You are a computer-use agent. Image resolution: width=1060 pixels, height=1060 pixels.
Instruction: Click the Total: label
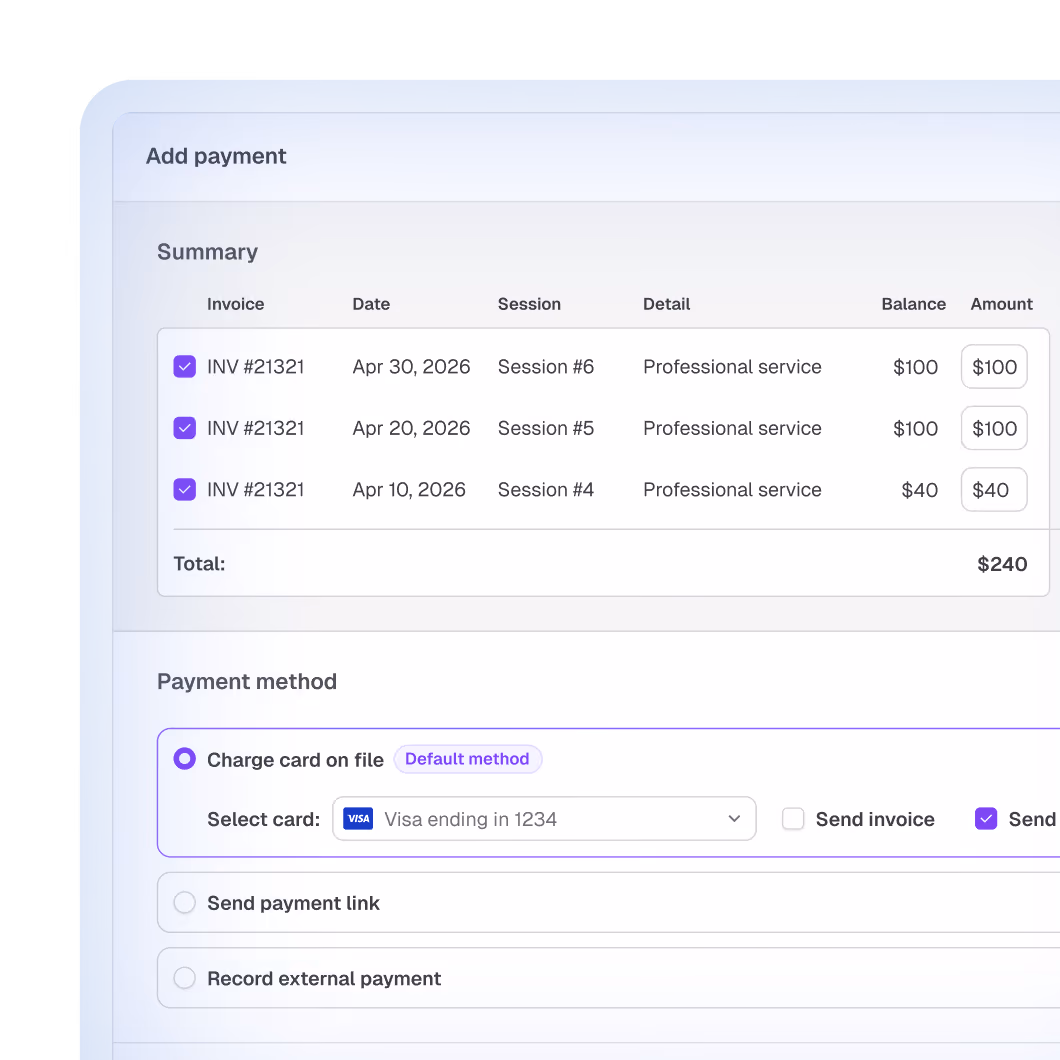click(x=199, y=564)
